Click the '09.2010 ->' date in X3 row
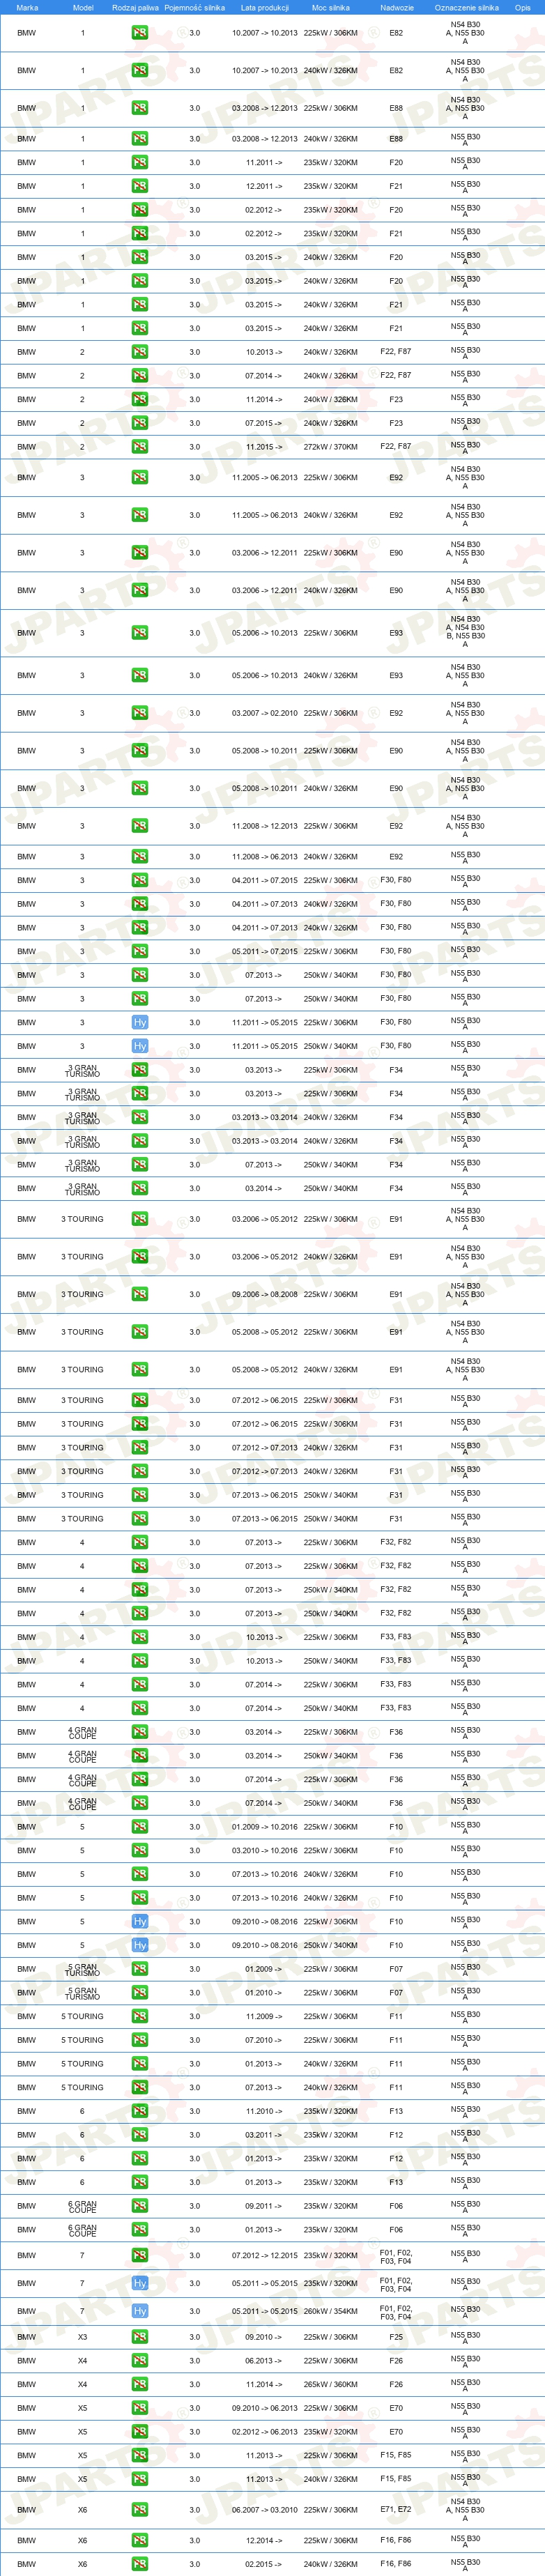Viewport: 545px width, 2576px height. [264, 2337]
